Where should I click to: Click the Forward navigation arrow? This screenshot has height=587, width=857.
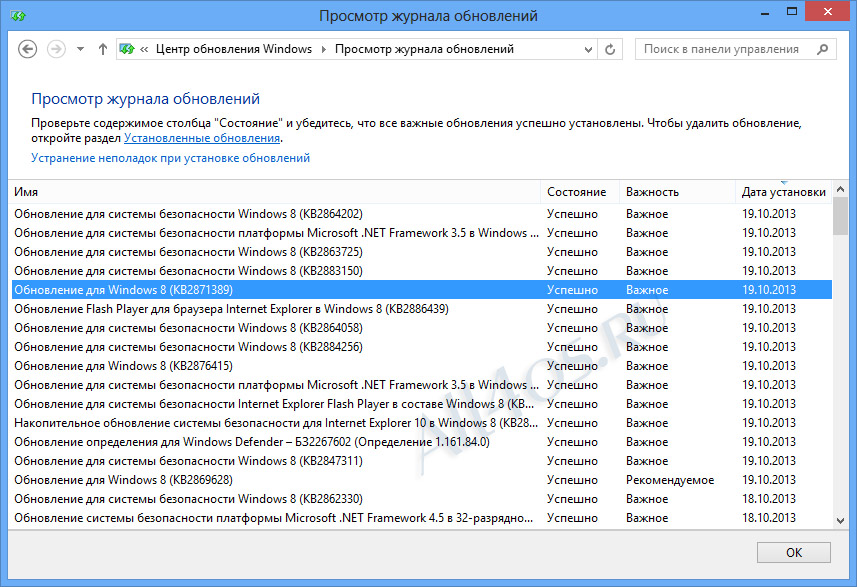56,49
